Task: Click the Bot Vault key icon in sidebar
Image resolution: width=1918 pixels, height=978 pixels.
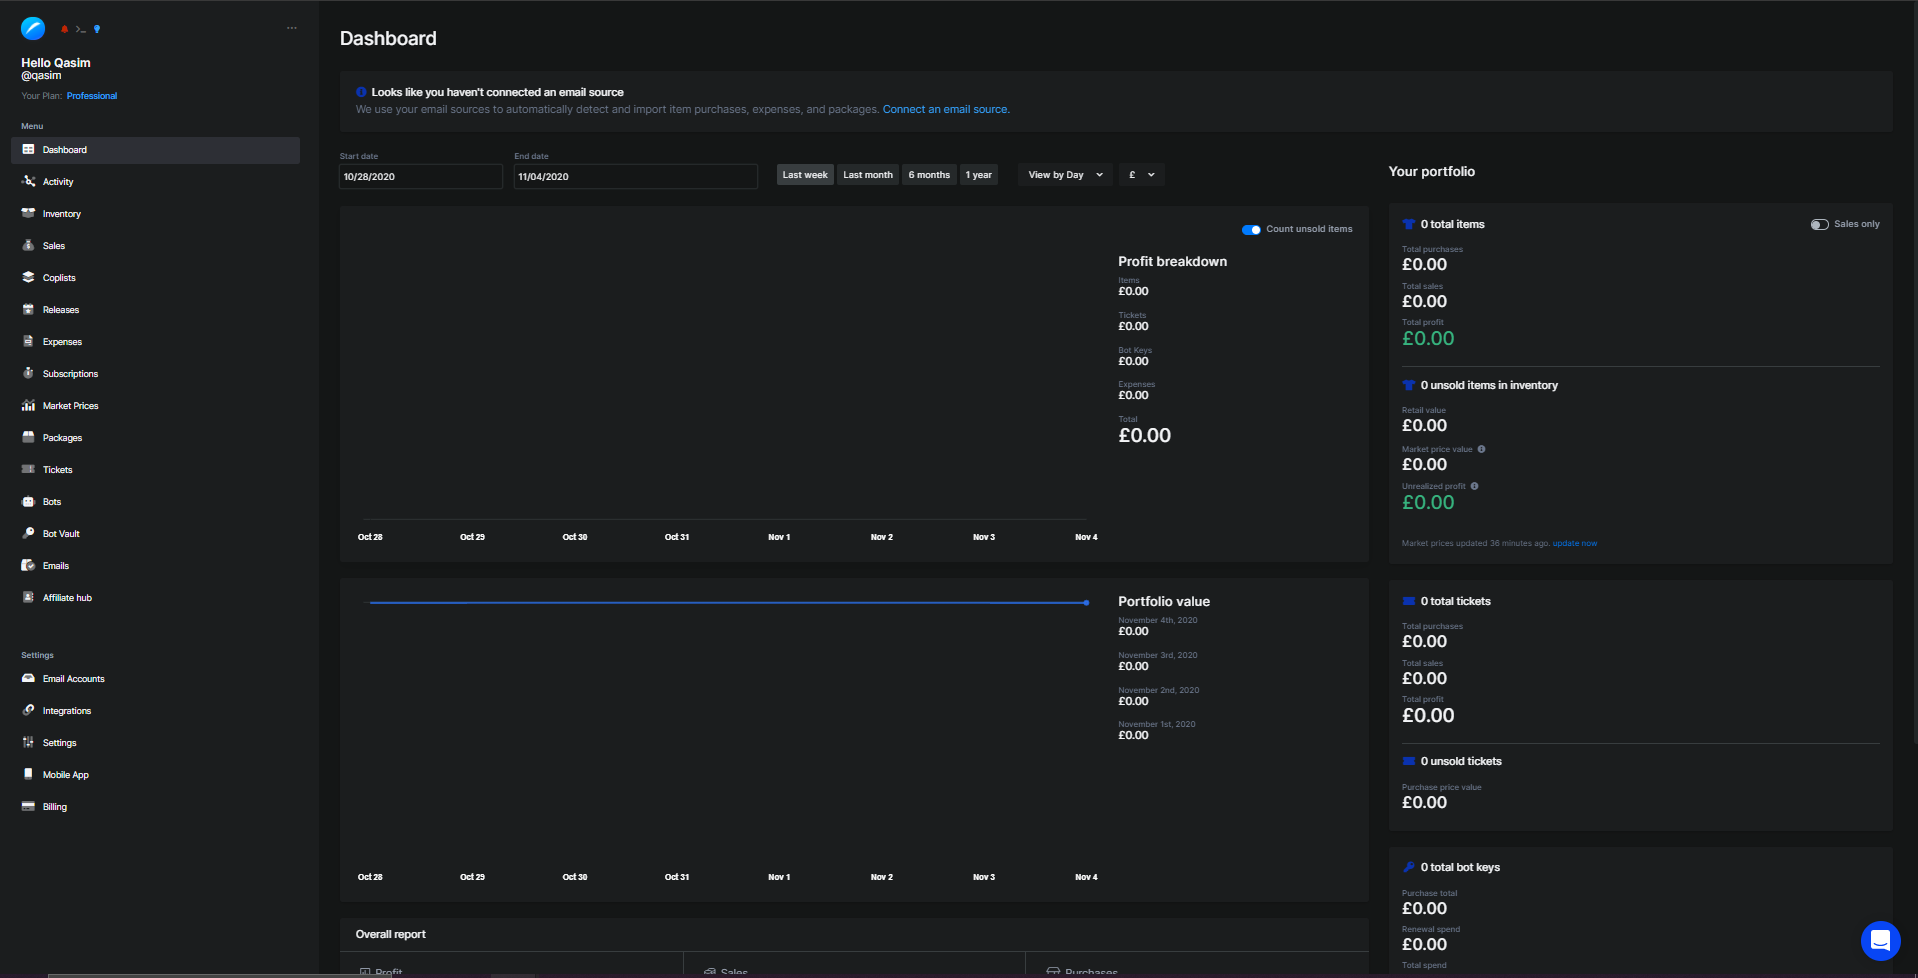Action: pyautogui.click(x=28, y=534)
